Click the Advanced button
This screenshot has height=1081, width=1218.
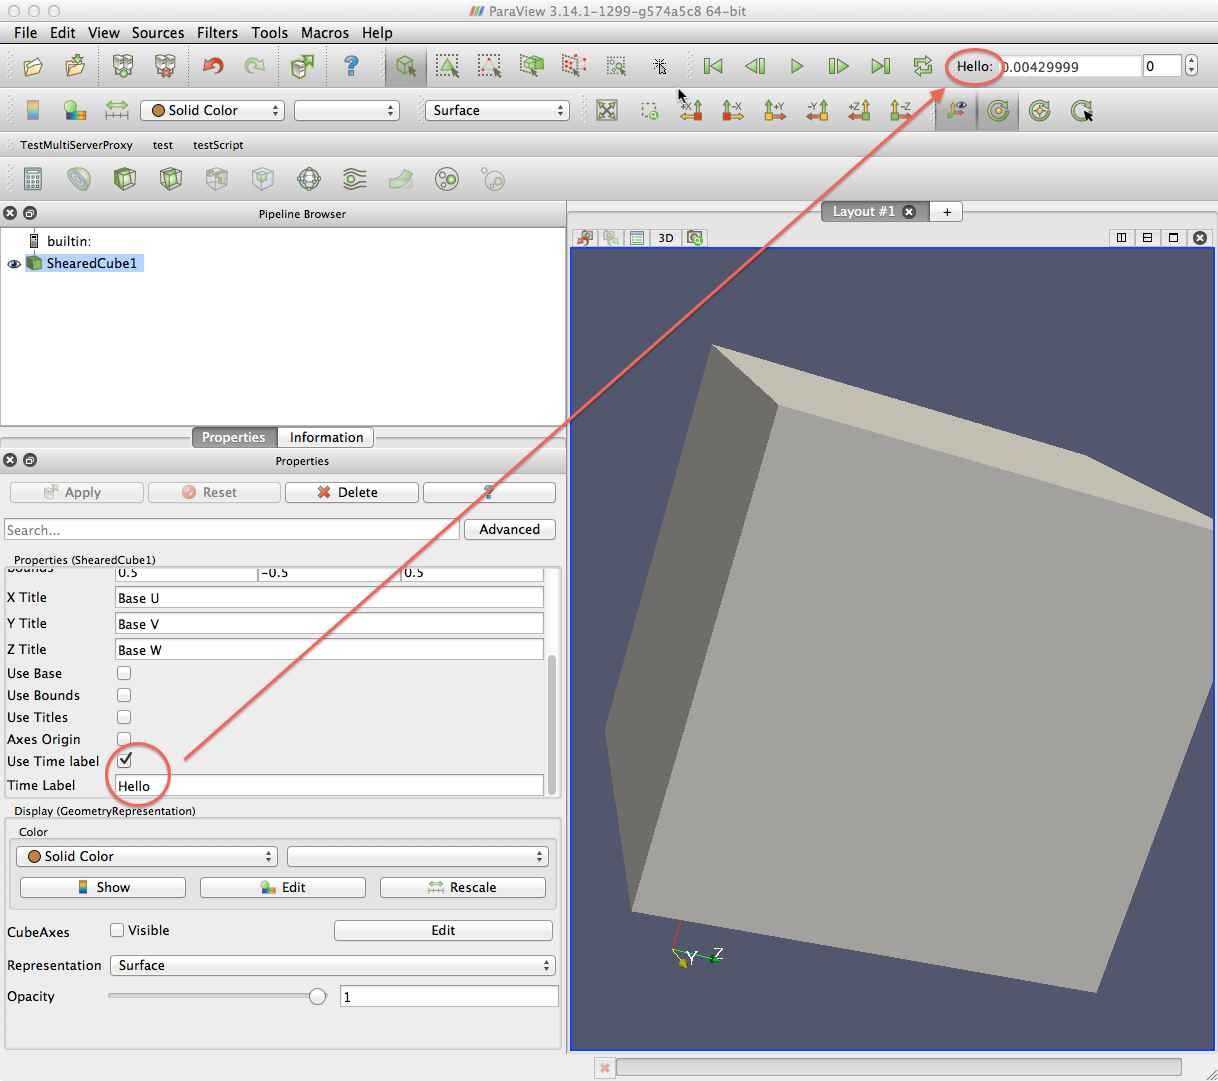(x=509, y=529)
